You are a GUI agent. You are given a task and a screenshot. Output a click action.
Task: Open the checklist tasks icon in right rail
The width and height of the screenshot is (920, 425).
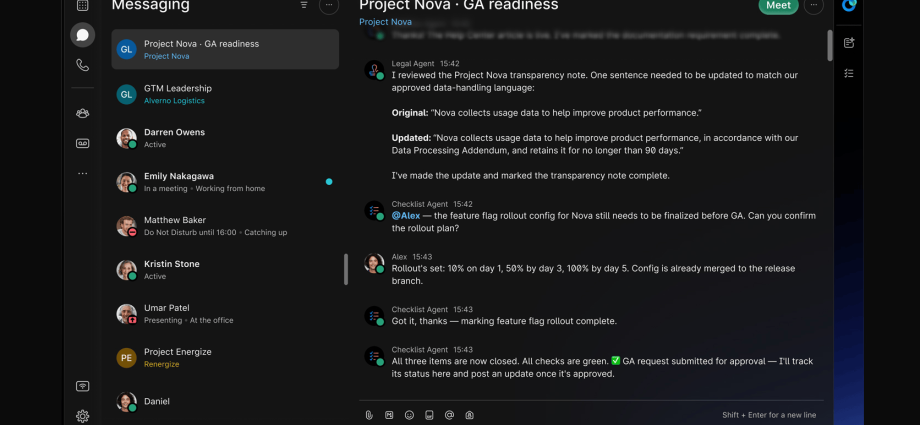(849, 73)
